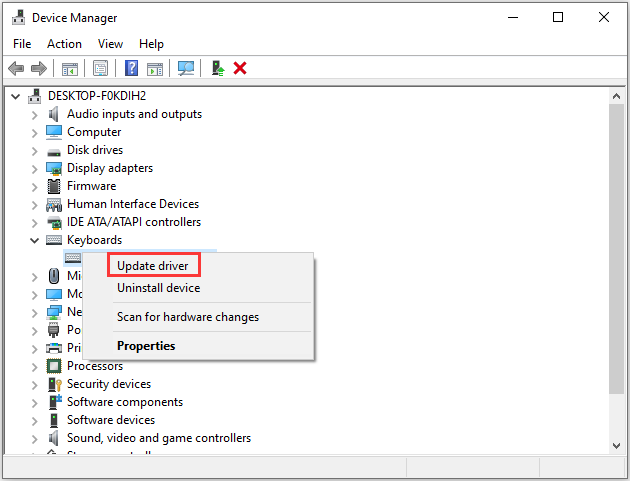Select the Audio inputs and outputs speaker icon

[x=53, y=114]
